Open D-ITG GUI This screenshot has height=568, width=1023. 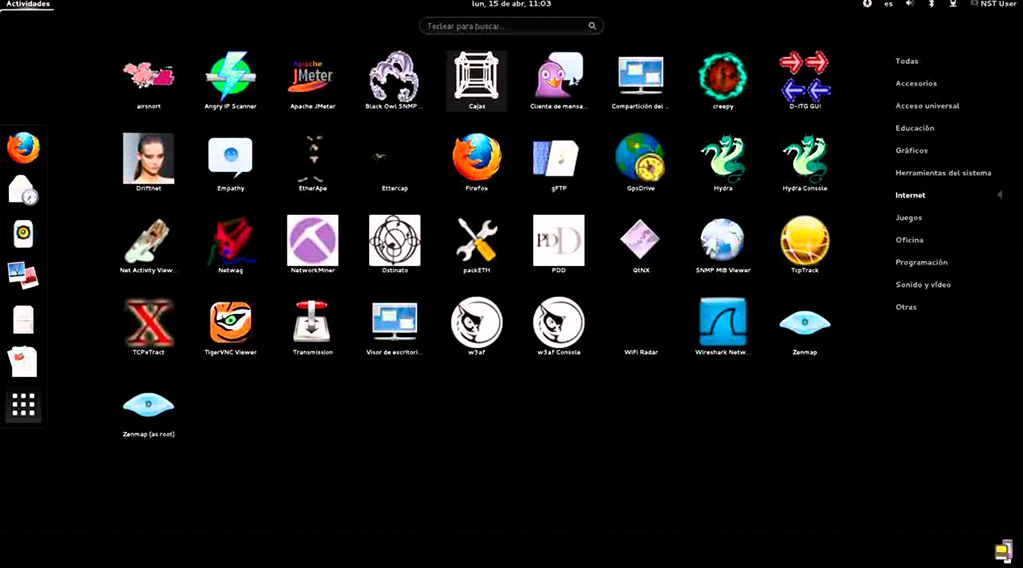coord(804,81)
